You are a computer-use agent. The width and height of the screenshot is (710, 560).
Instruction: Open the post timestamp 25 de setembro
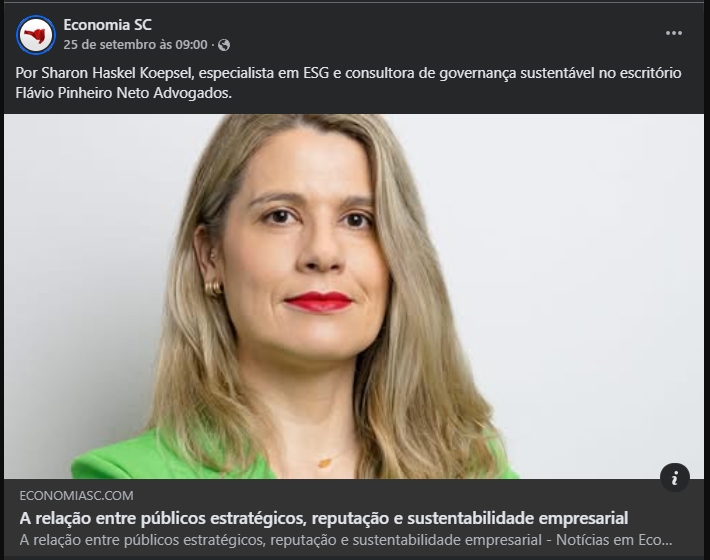coord(135,45)
